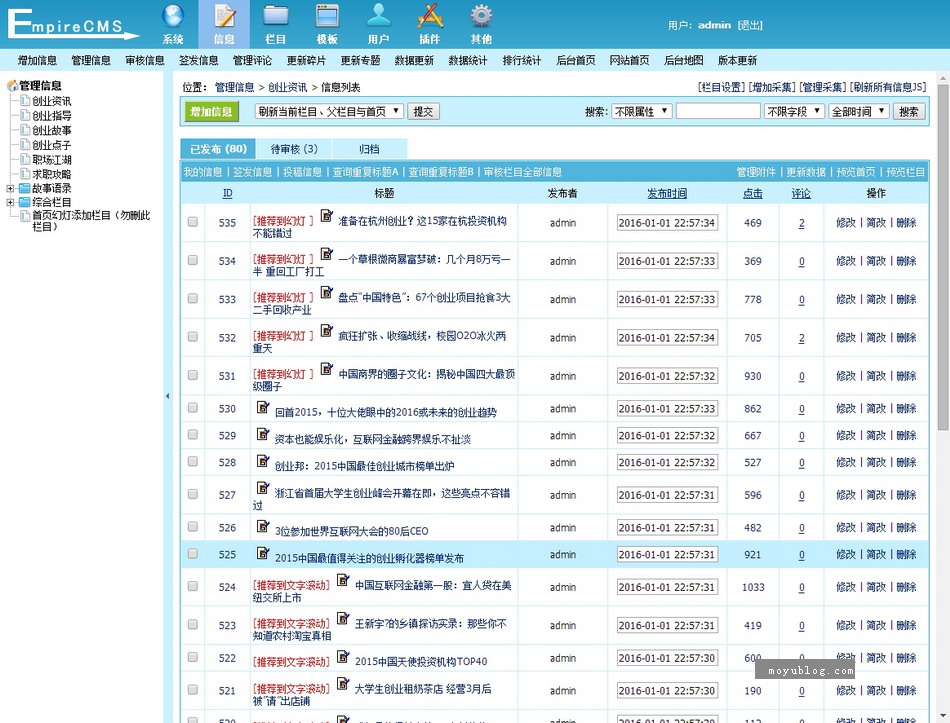Open the 栏目设置 link
This screenshot has height=723, width=950.
point(722,87)
